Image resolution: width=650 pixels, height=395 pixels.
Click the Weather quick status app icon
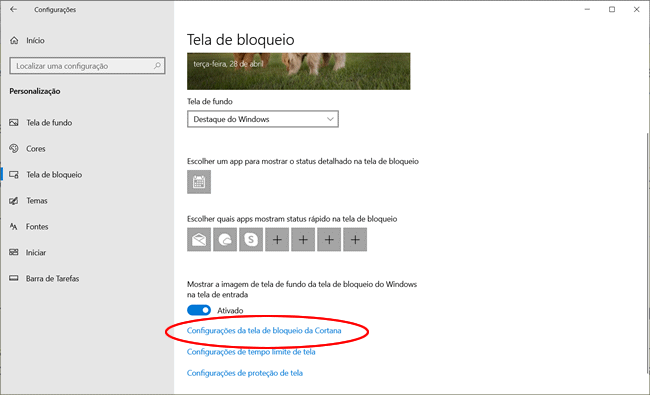click(225, 240)
